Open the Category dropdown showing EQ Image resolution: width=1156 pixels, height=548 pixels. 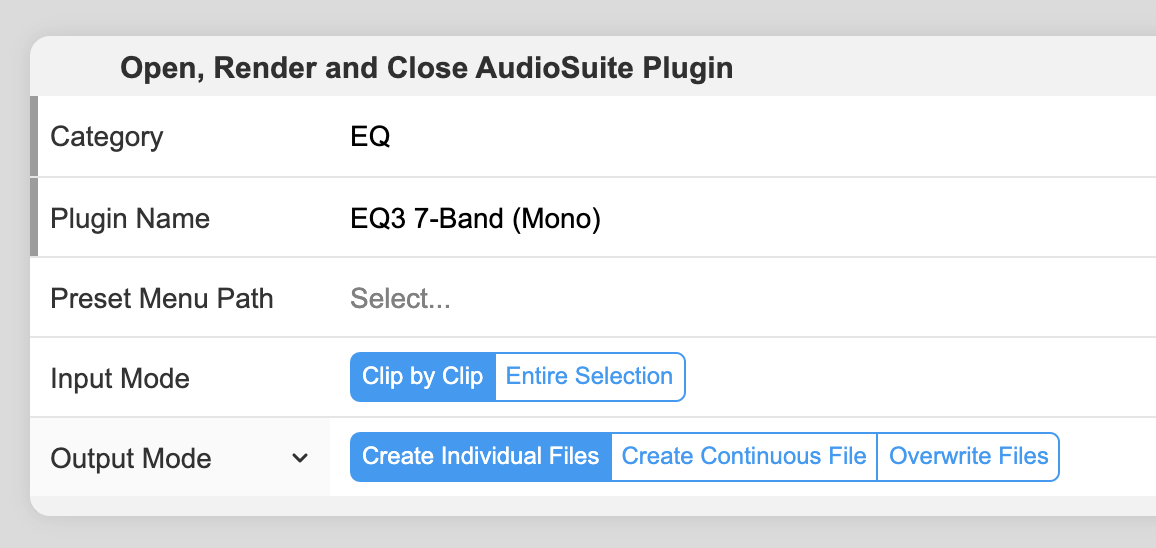(x=371, y=137)
